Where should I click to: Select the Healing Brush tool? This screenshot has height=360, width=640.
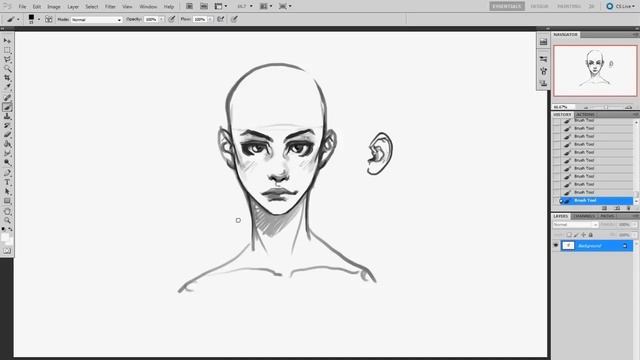click(x=7, y=98)
